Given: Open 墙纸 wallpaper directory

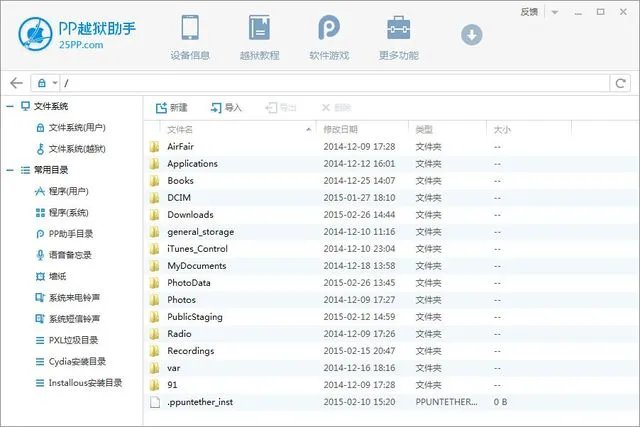Looking at the screenshot, I should pyautogui.click(x=51, y=276).
